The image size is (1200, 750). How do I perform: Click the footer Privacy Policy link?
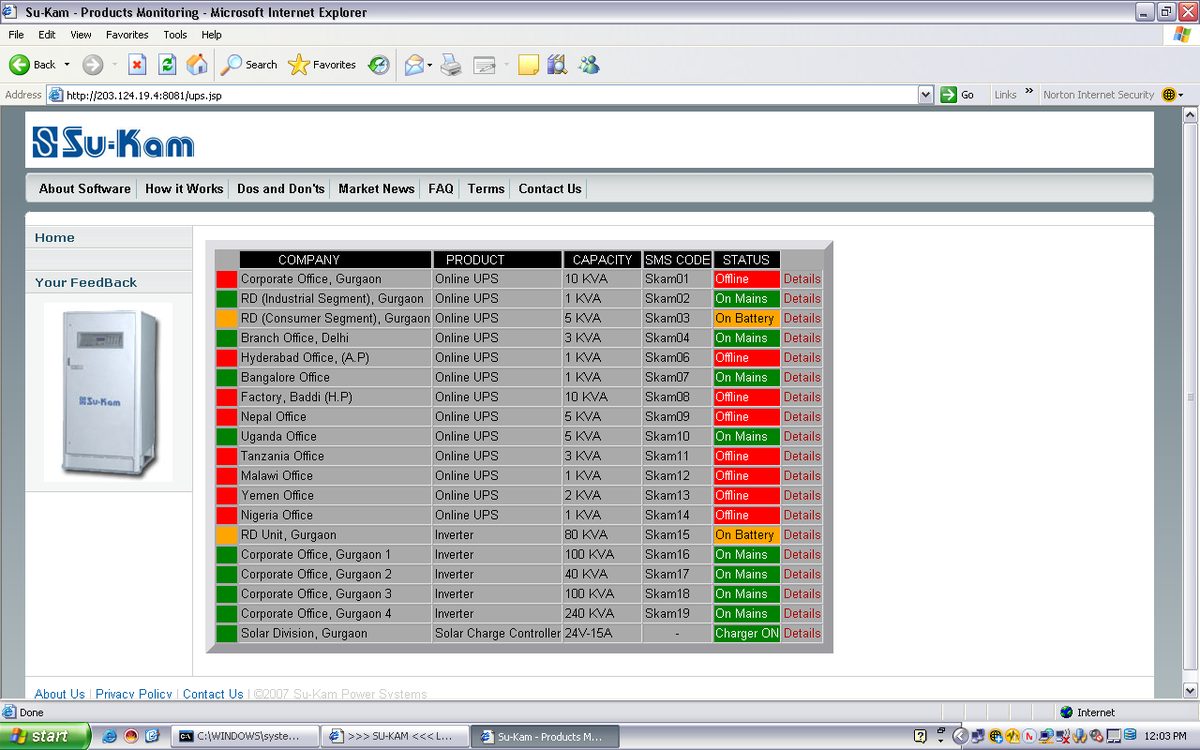coord(134,694)
